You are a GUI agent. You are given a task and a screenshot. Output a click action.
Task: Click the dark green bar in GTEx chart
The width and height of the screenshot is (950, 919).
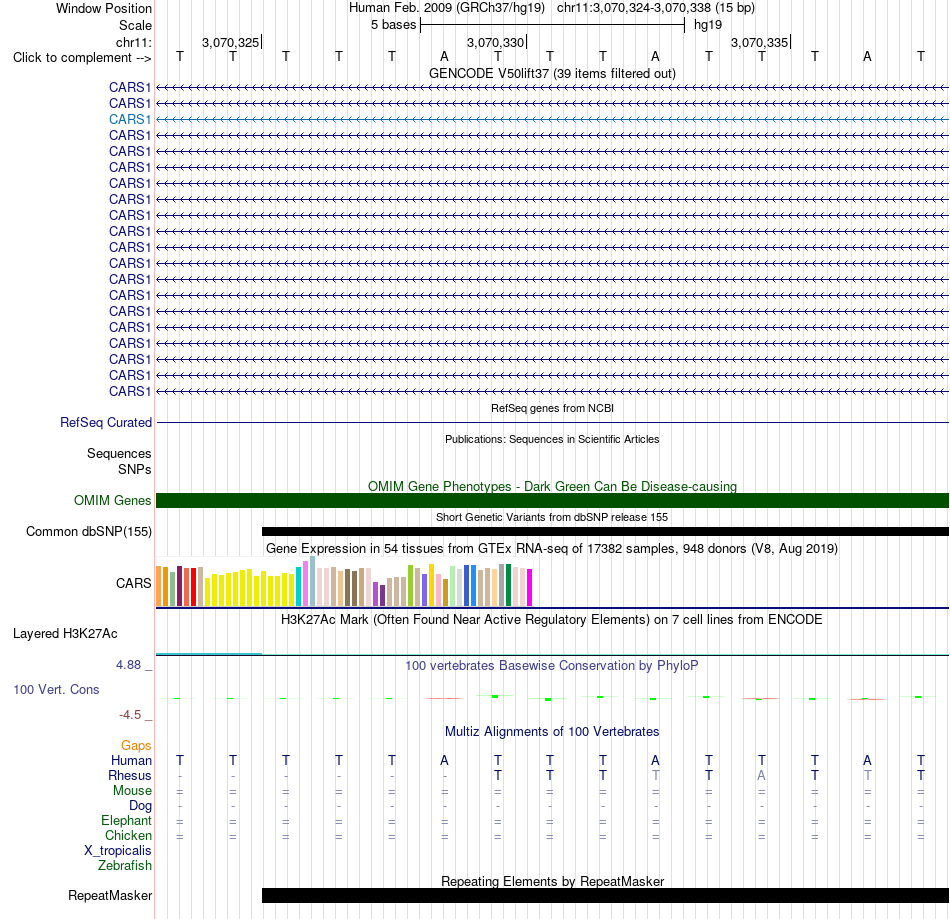(x=508, y=585)
